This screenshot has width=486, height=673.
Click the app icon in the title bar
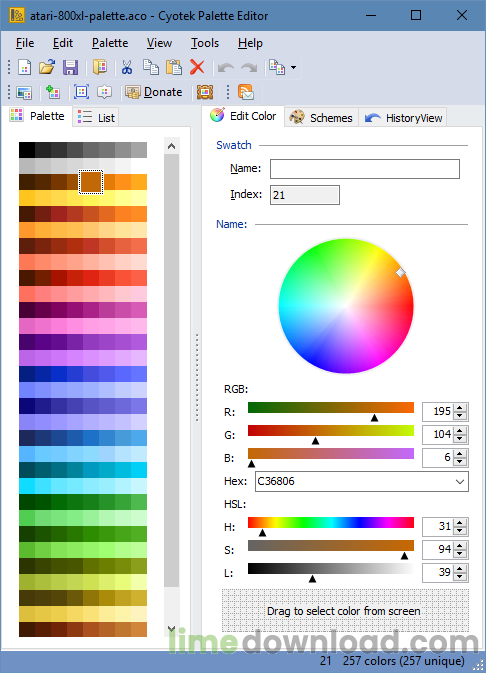pos(17,15)
